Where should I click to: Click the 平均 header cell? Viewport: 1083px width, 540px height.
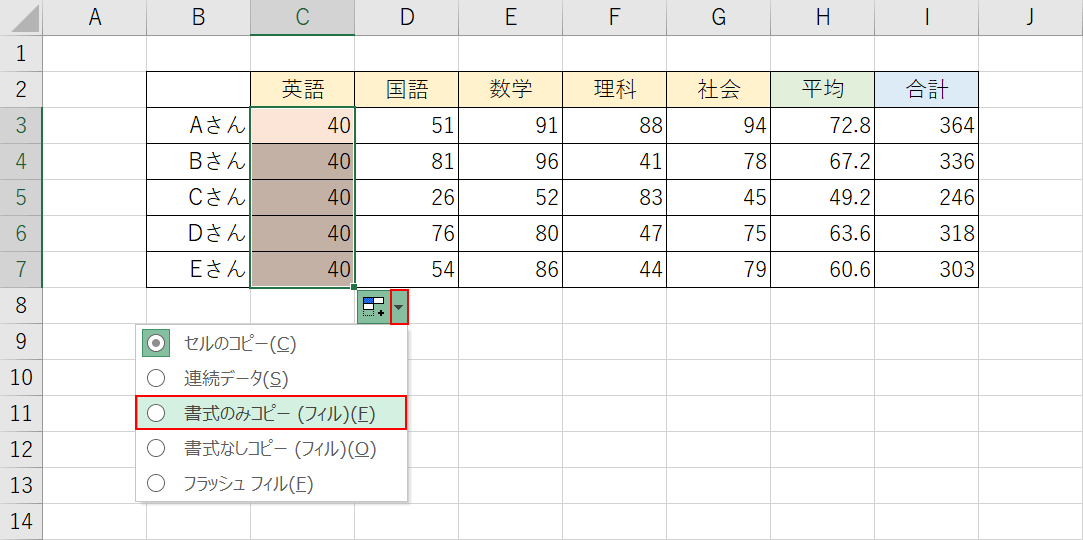click(823, 89)
